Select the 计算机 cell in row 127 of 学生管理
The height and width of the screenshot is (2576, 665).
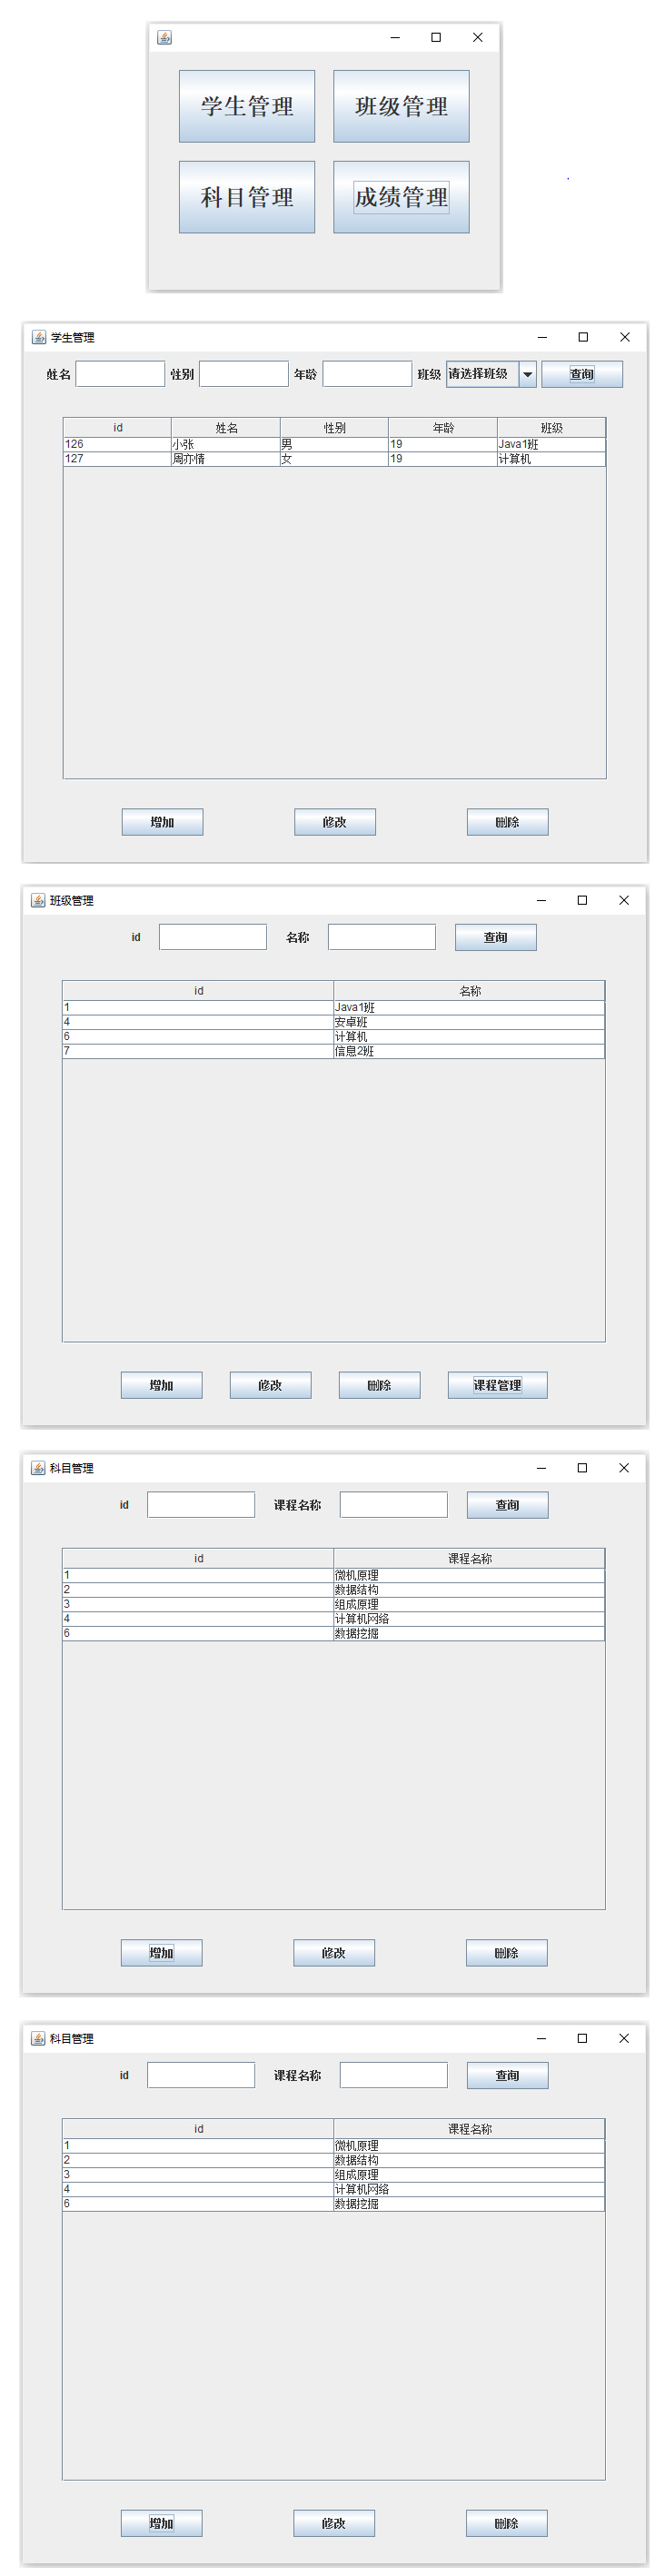pyautogui.click(x=551, y=459)
